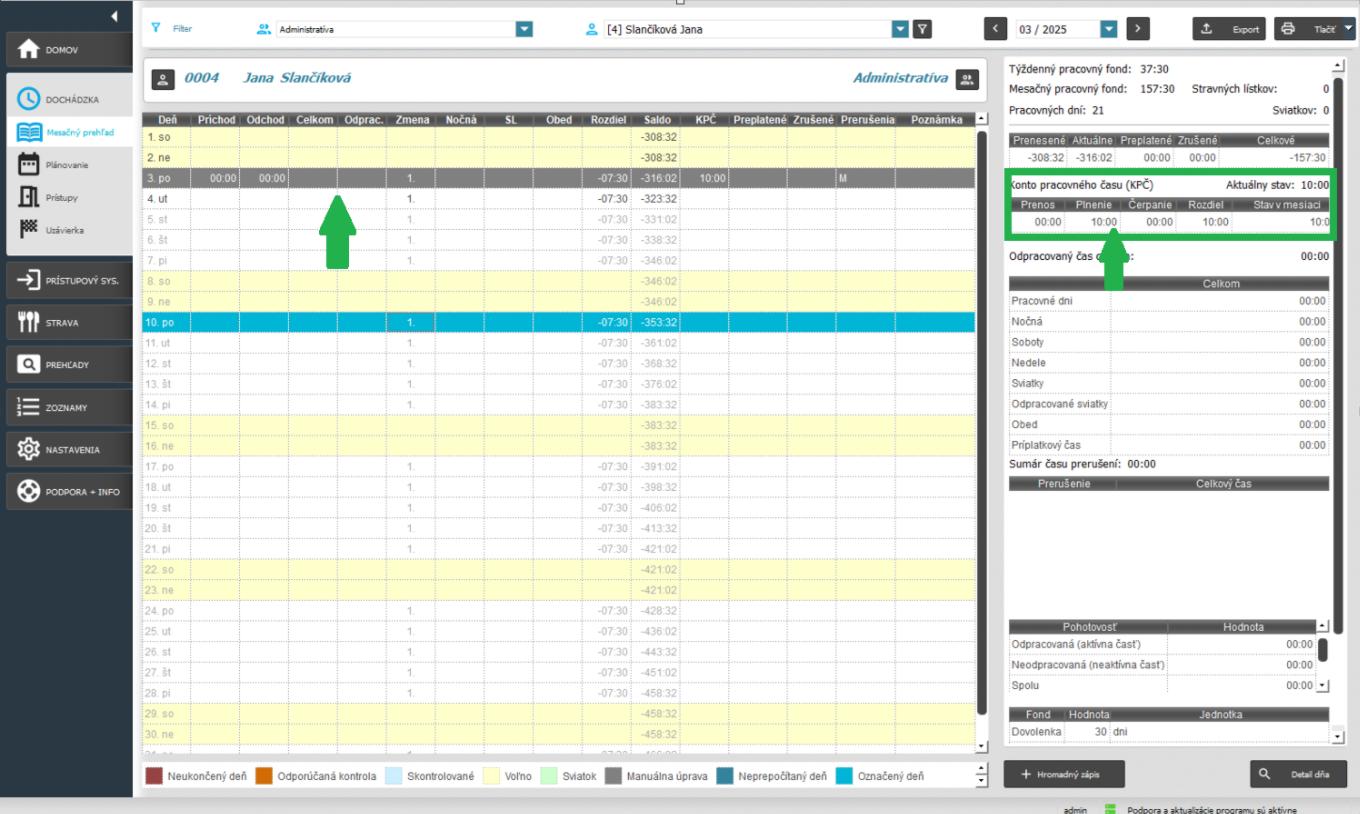Image resolution: width=1360 pixels, height=814 pixels.
Task: Click the Export button
Action: (x=1229, y=29)
